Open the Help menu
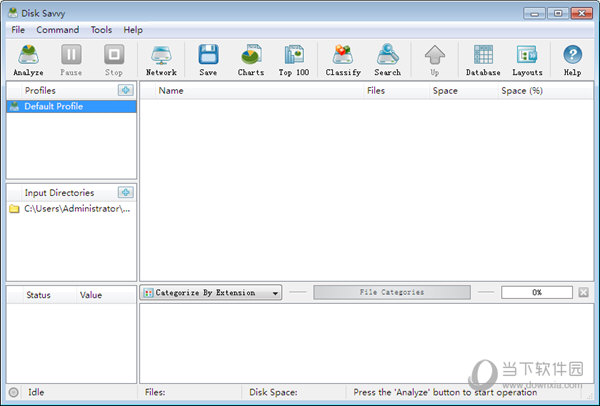The image size is (600, 406). click(133, 30)
